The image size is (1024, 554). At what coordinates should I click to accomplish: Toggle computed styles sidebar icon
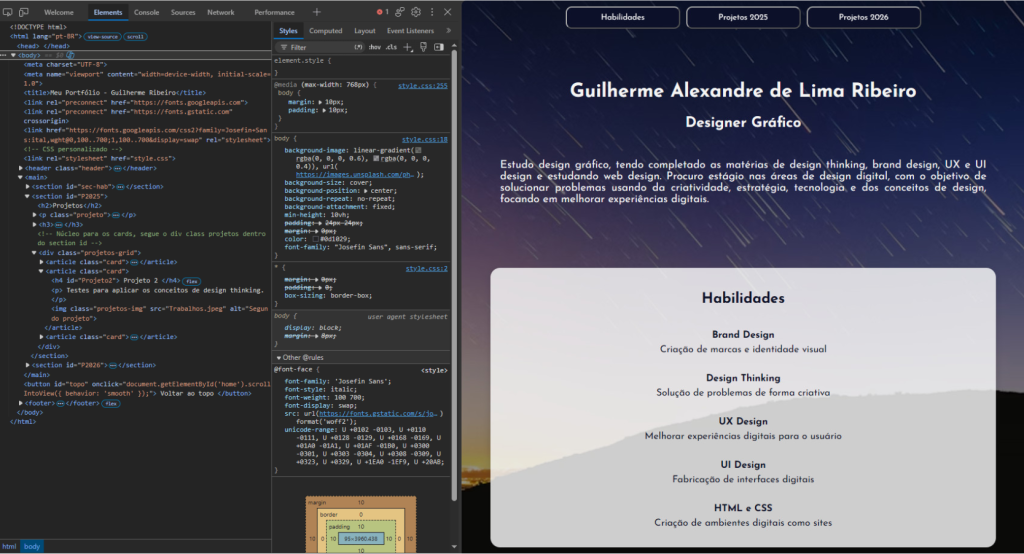coord(439,47)
